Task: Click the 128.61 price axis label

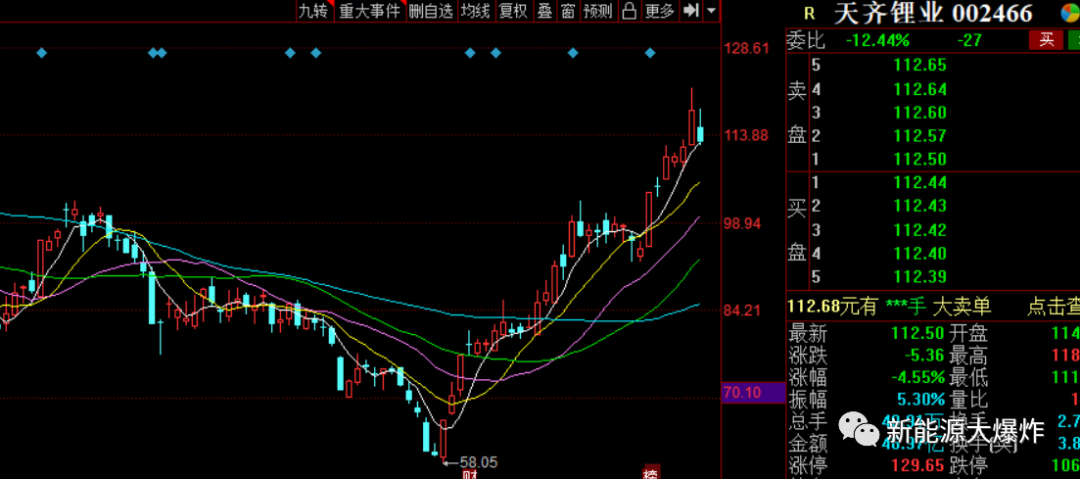Action: tap(745, 48)
